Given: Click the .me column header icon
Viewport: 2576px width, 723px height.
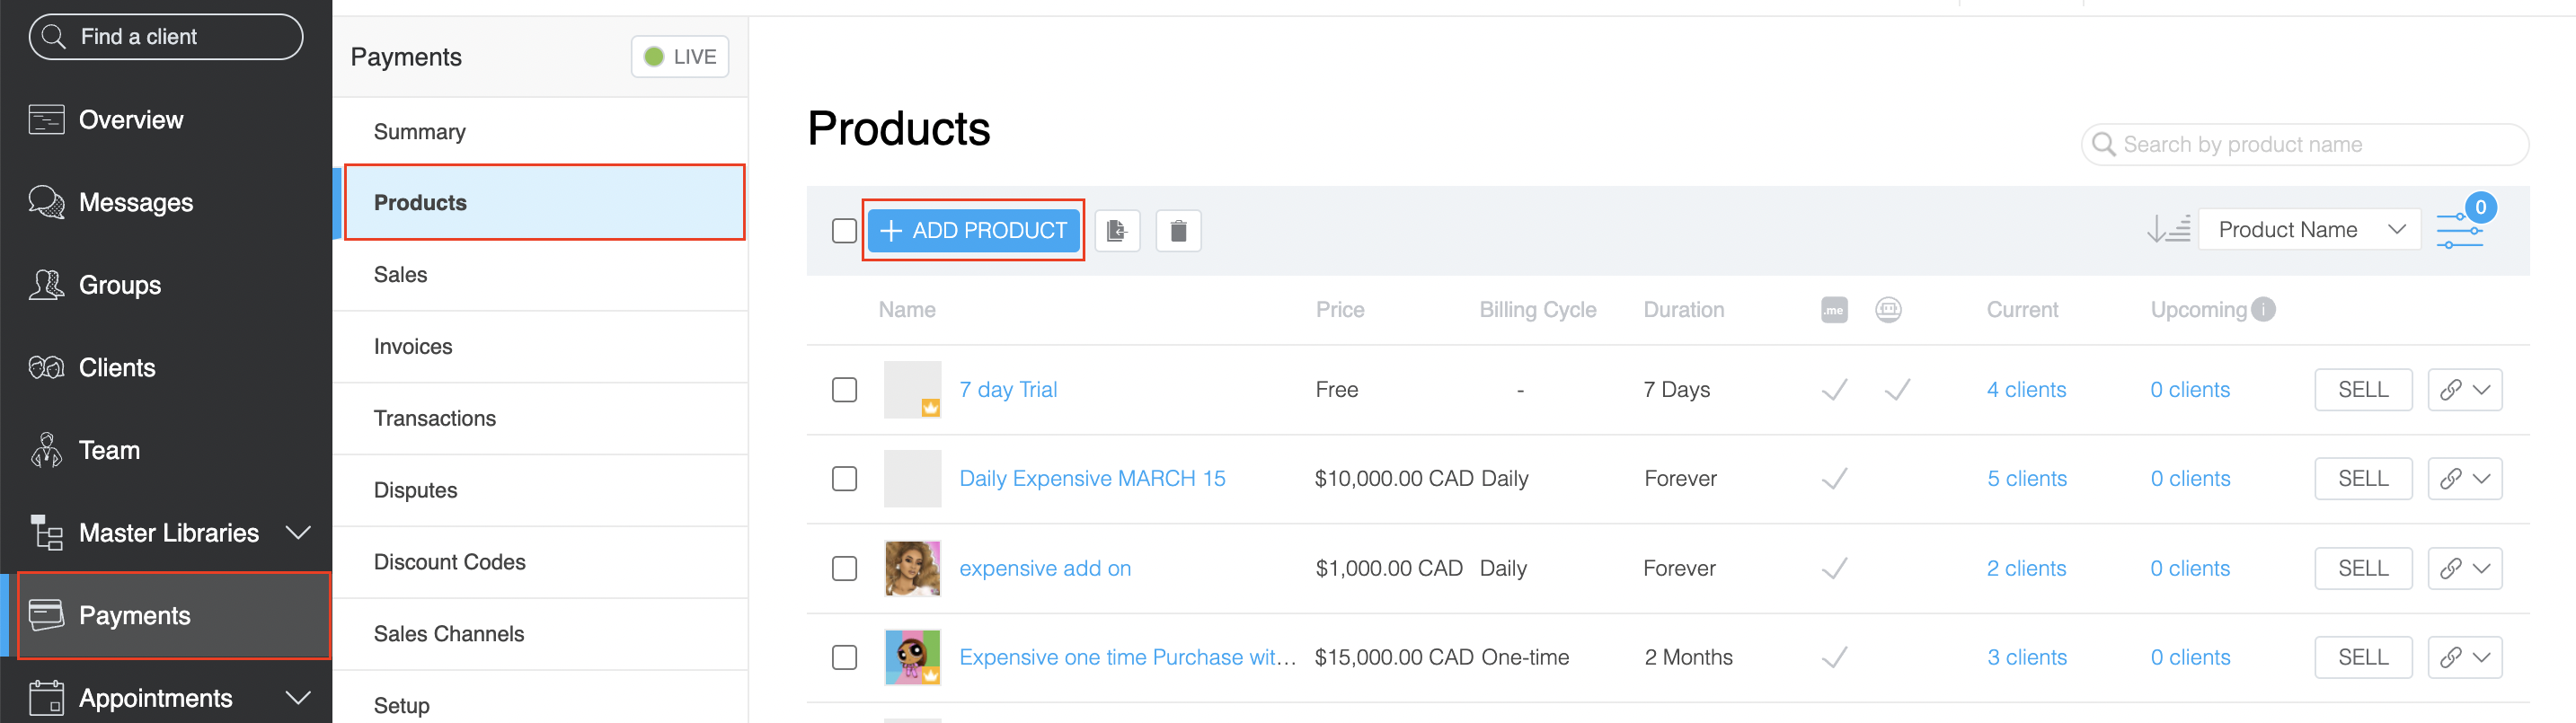Looking at the screenshot, I should (1833, 310).
